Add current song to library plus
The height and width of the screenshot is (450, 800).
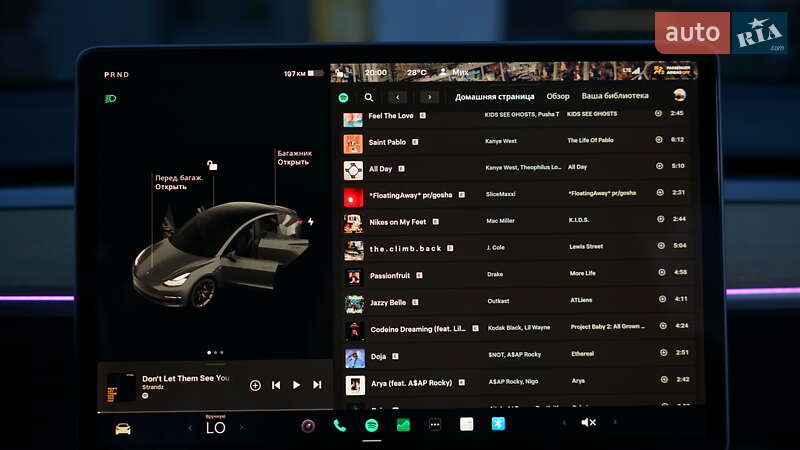tap(255, 385)
